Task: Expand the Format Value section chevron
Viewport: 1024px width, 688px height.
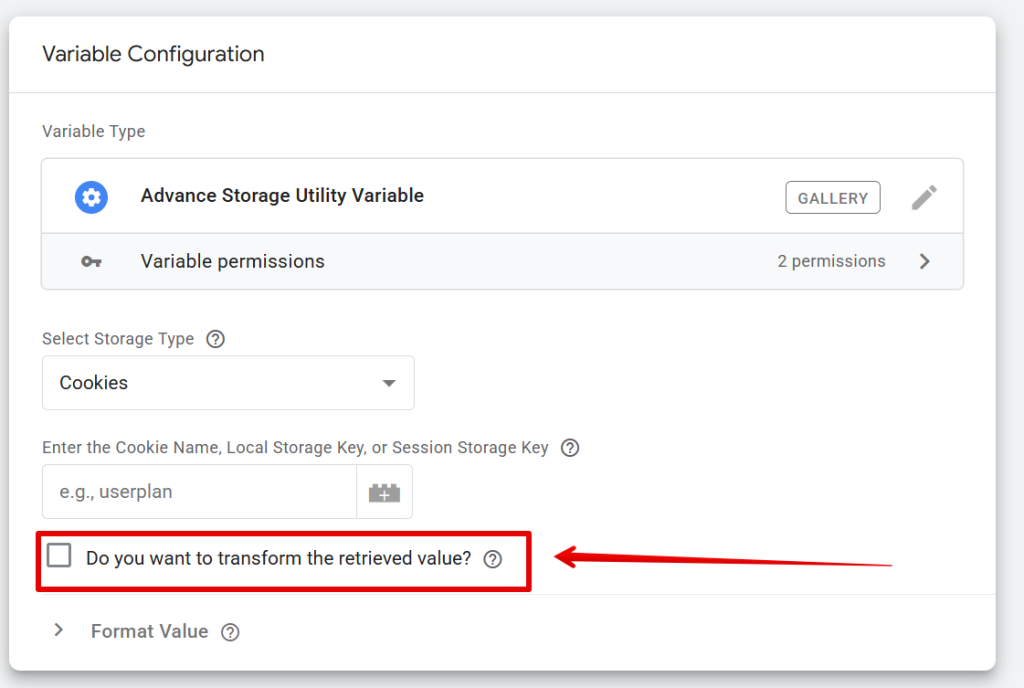Action: click(59, 630)
